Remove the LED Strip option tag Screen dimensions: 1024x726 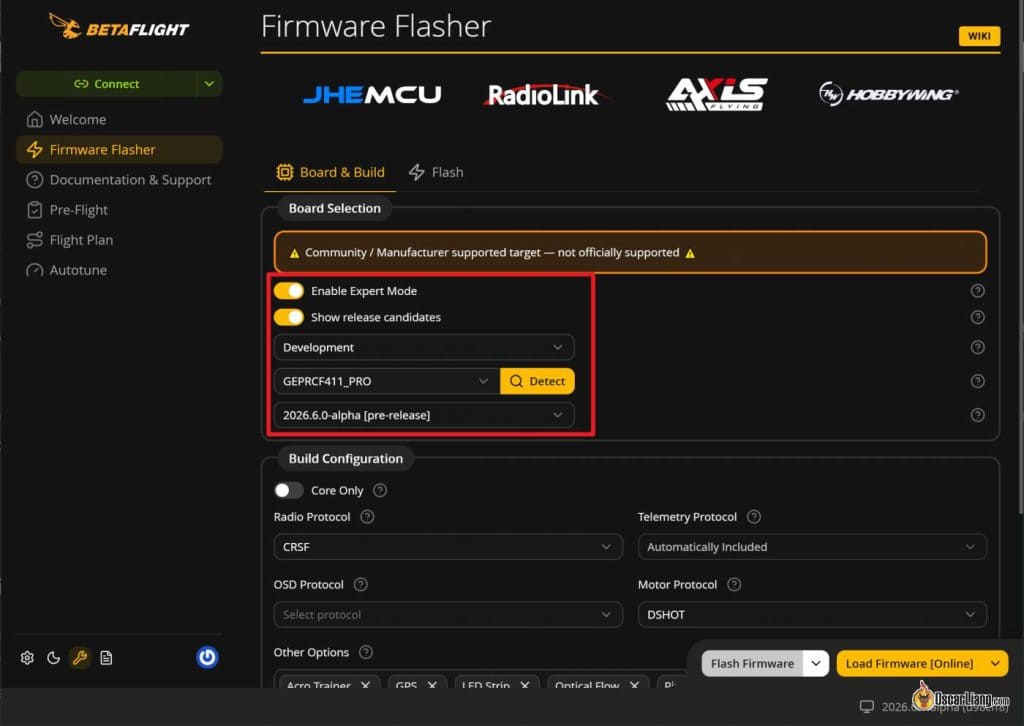524,685
